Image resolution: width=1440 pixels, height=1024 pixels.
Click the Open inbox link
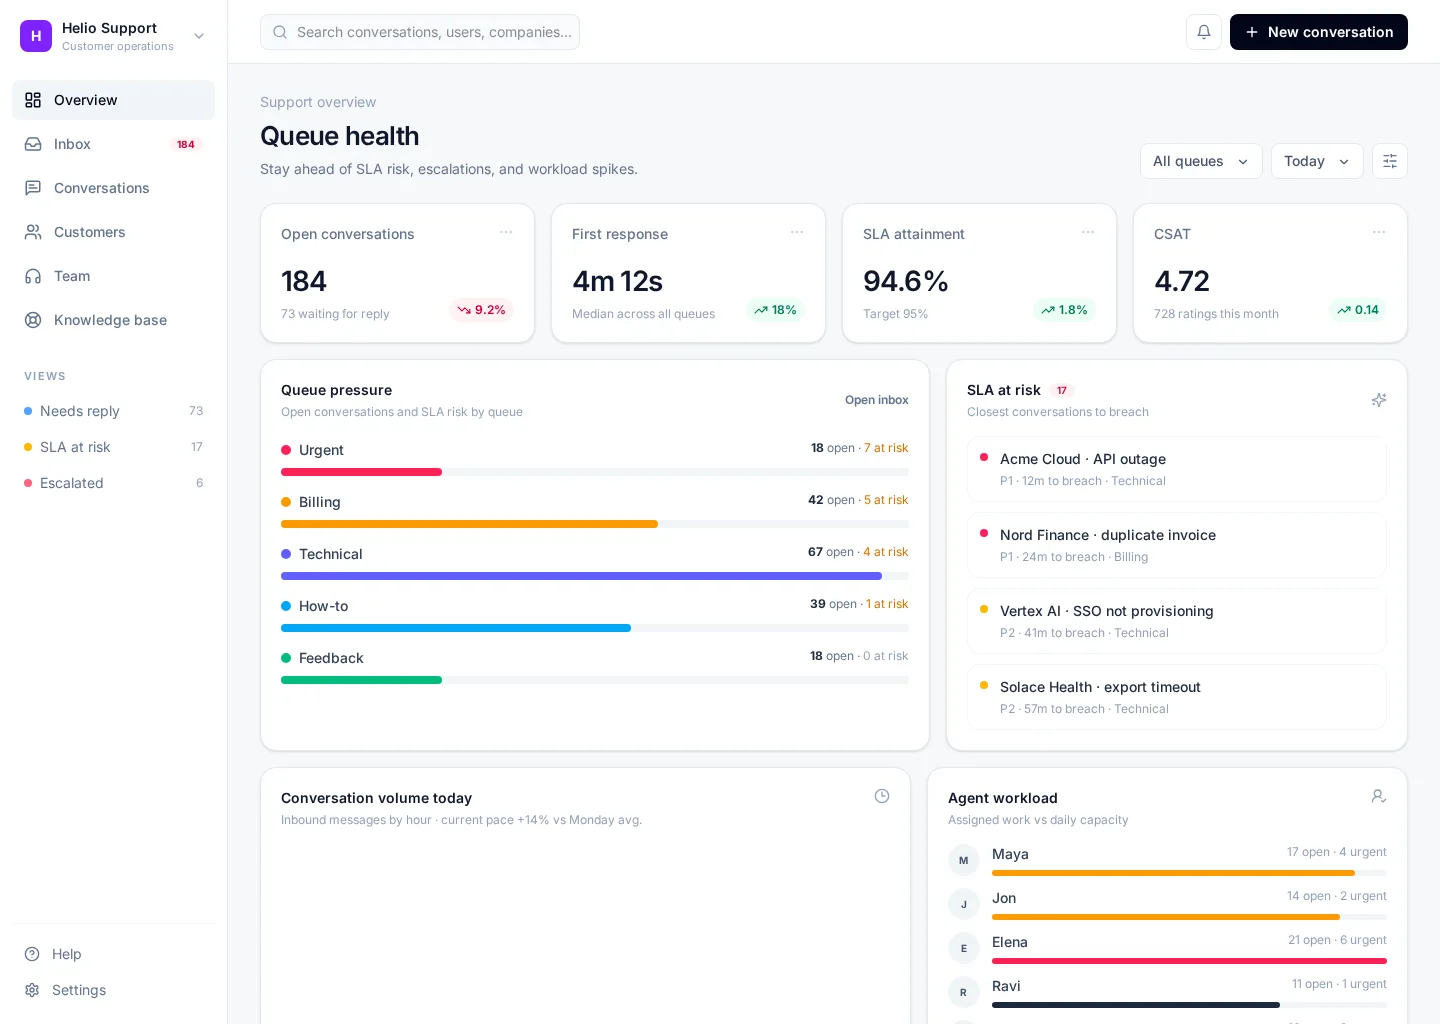[877, 400]
